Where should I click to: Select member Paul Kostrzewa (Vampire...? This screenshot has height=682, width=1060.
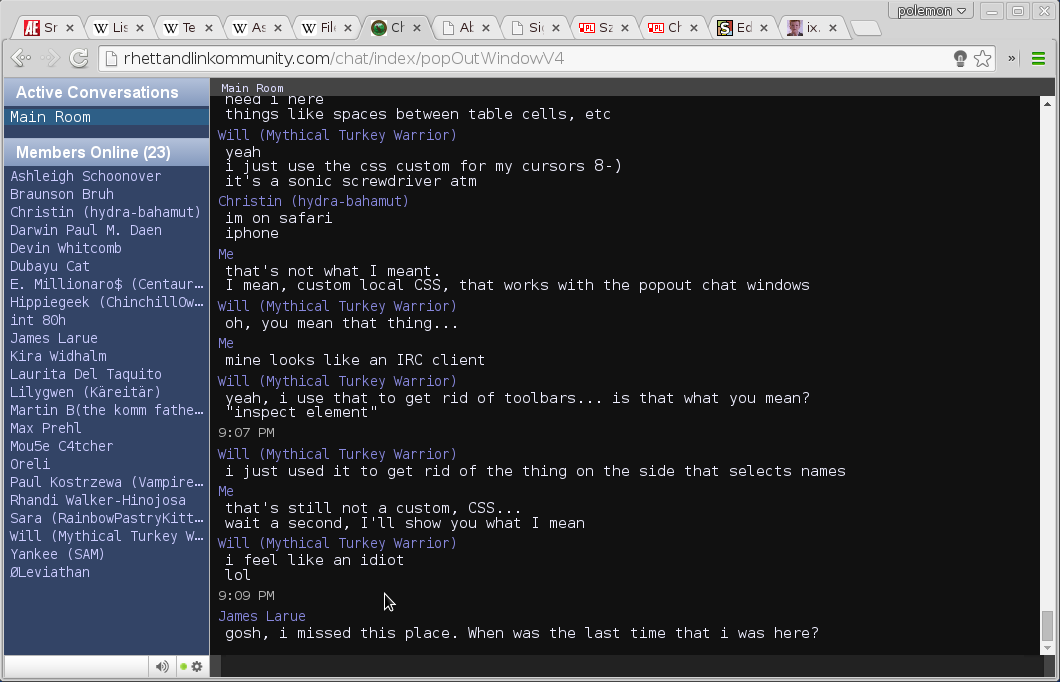(x=107, y=483)
